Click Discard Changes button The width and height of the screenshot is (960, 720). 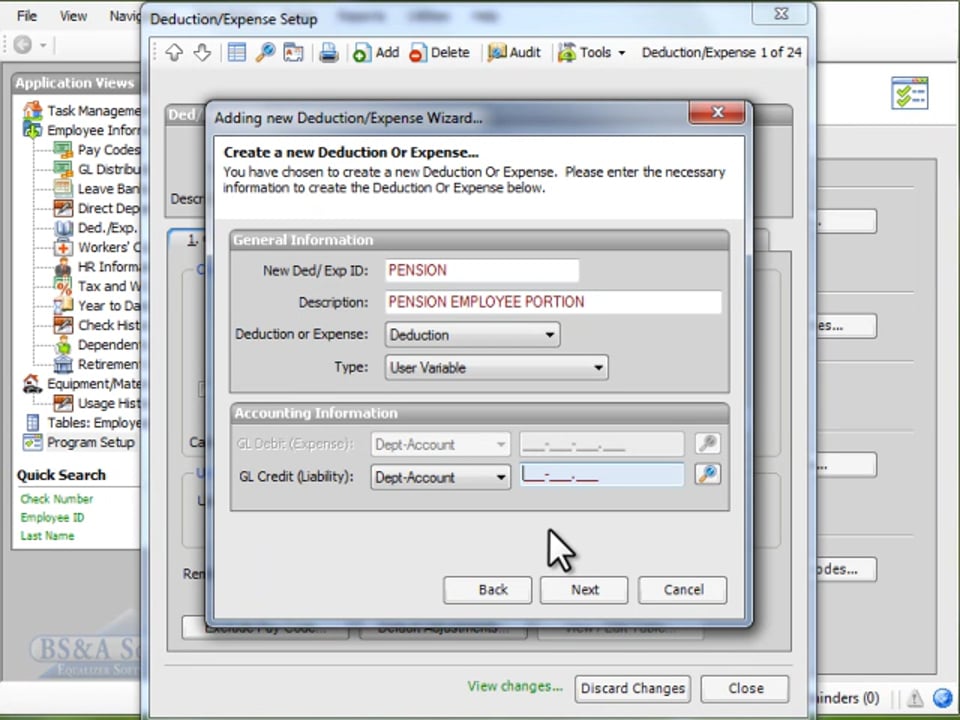click(x=632, y=689)
